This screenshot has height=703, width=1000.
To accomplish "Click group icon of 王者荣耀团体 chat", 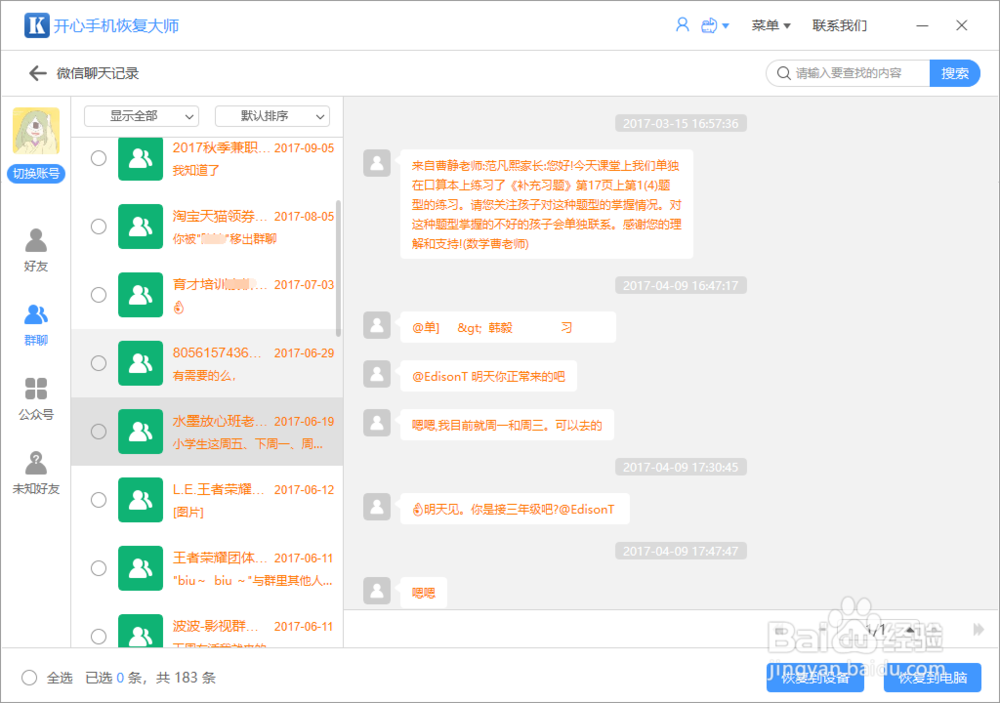I will tap(140, 568).
